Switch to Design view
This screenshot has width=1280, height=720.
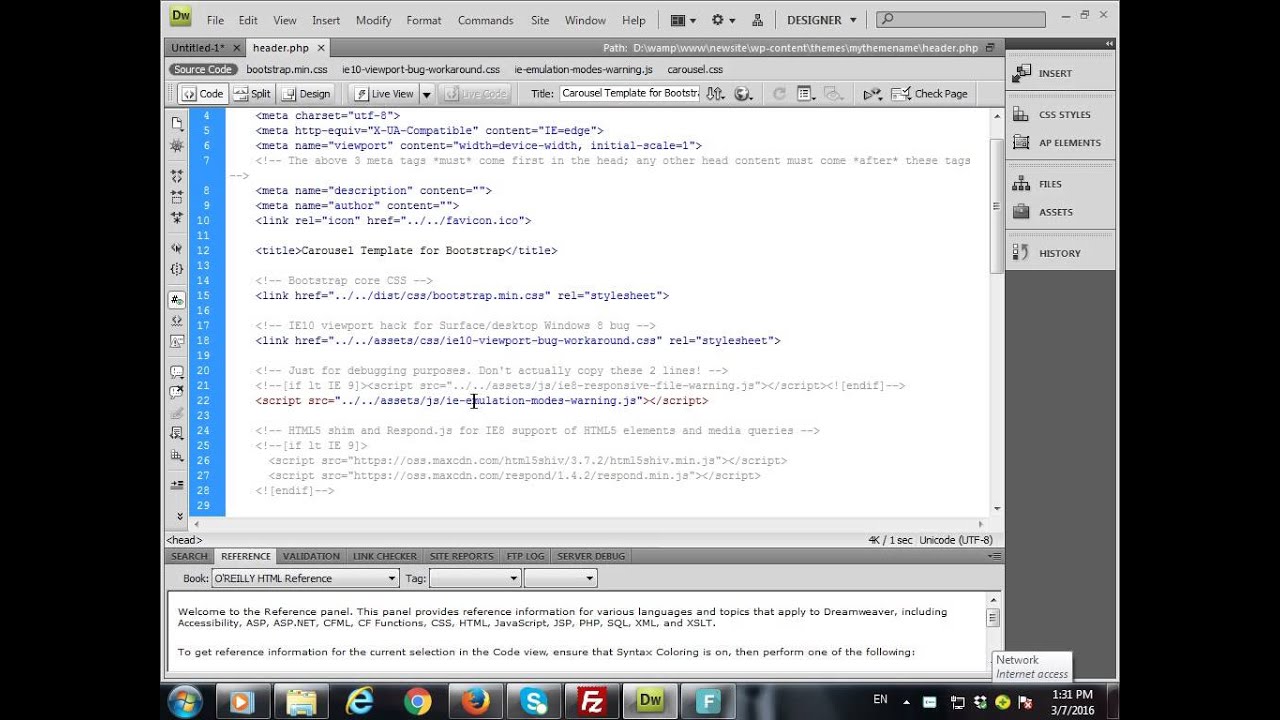click(x=306, y=93)
